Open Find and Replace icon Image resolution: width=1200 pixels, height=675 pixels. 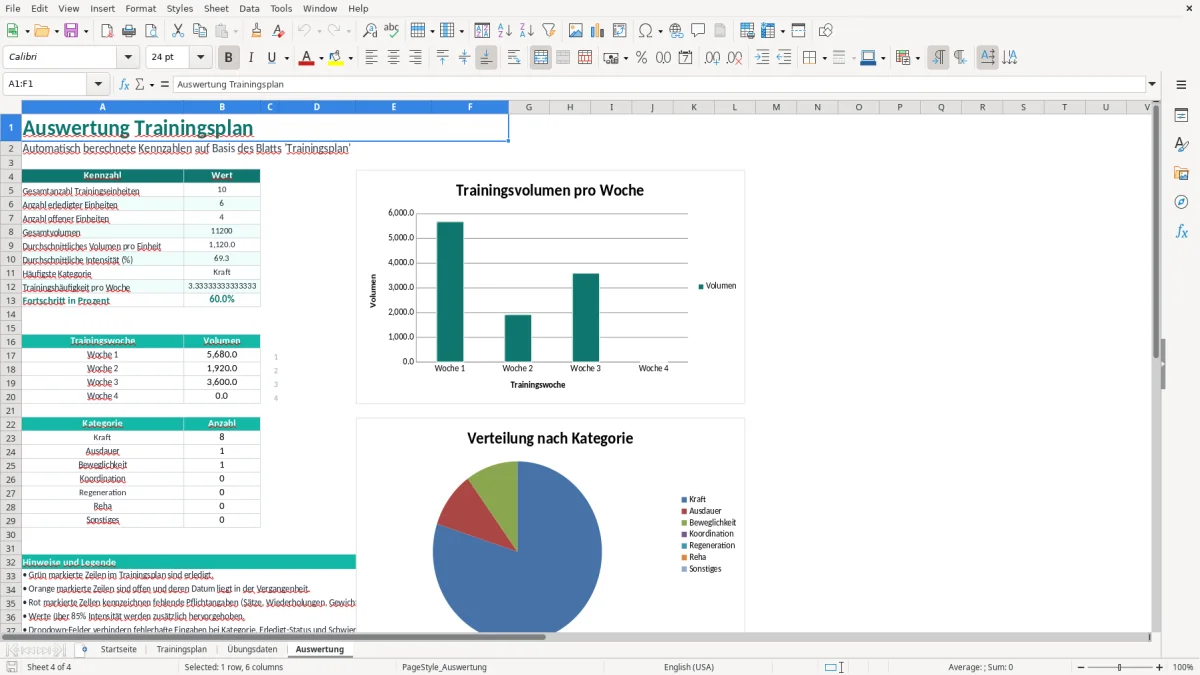[370, 31]
